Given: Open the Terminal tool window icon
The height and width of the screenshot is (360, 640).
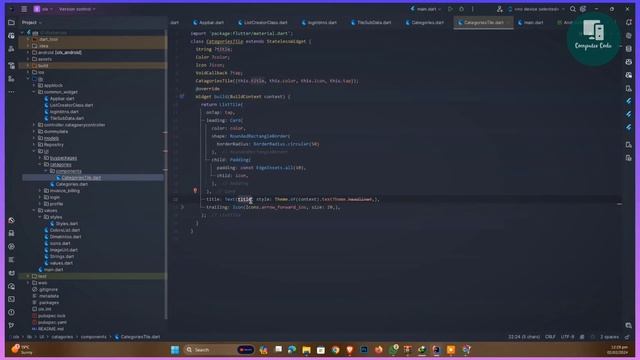Looking at the screenshot, I should coord(11,299).
